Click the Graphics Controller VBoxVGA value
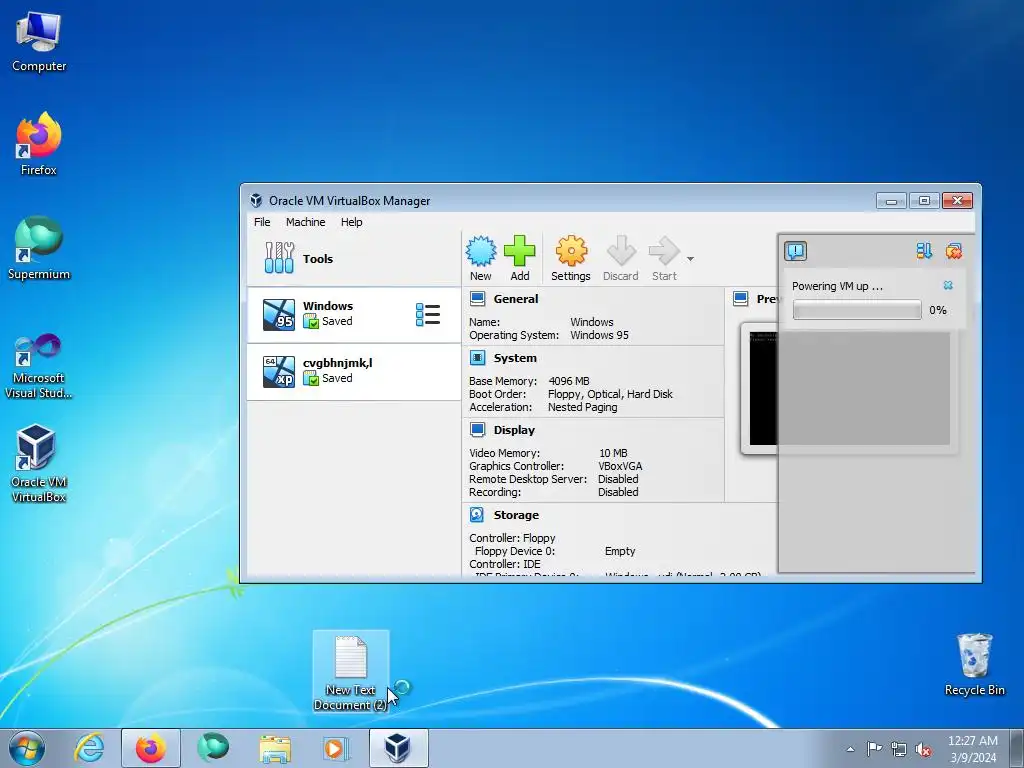 click(x=620, y=466)
